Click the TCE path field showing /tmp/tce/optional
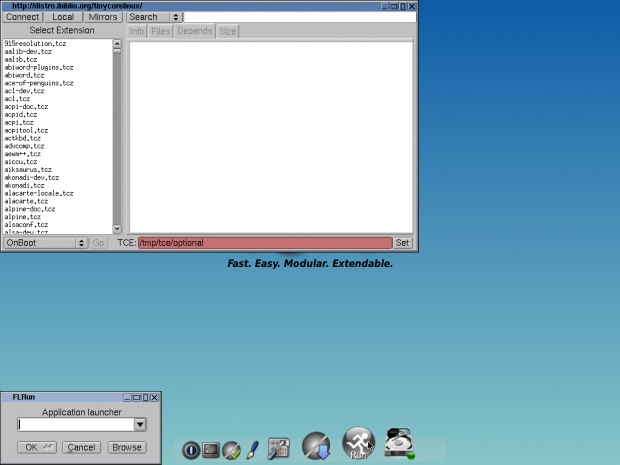620x465 pixels. pyautogui.click(x=265, y=243)
